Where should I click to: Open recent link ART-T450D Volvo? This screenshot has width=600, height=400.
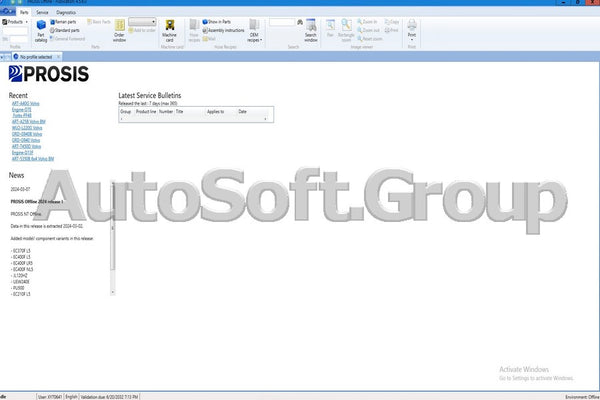[x=26, y=146]
